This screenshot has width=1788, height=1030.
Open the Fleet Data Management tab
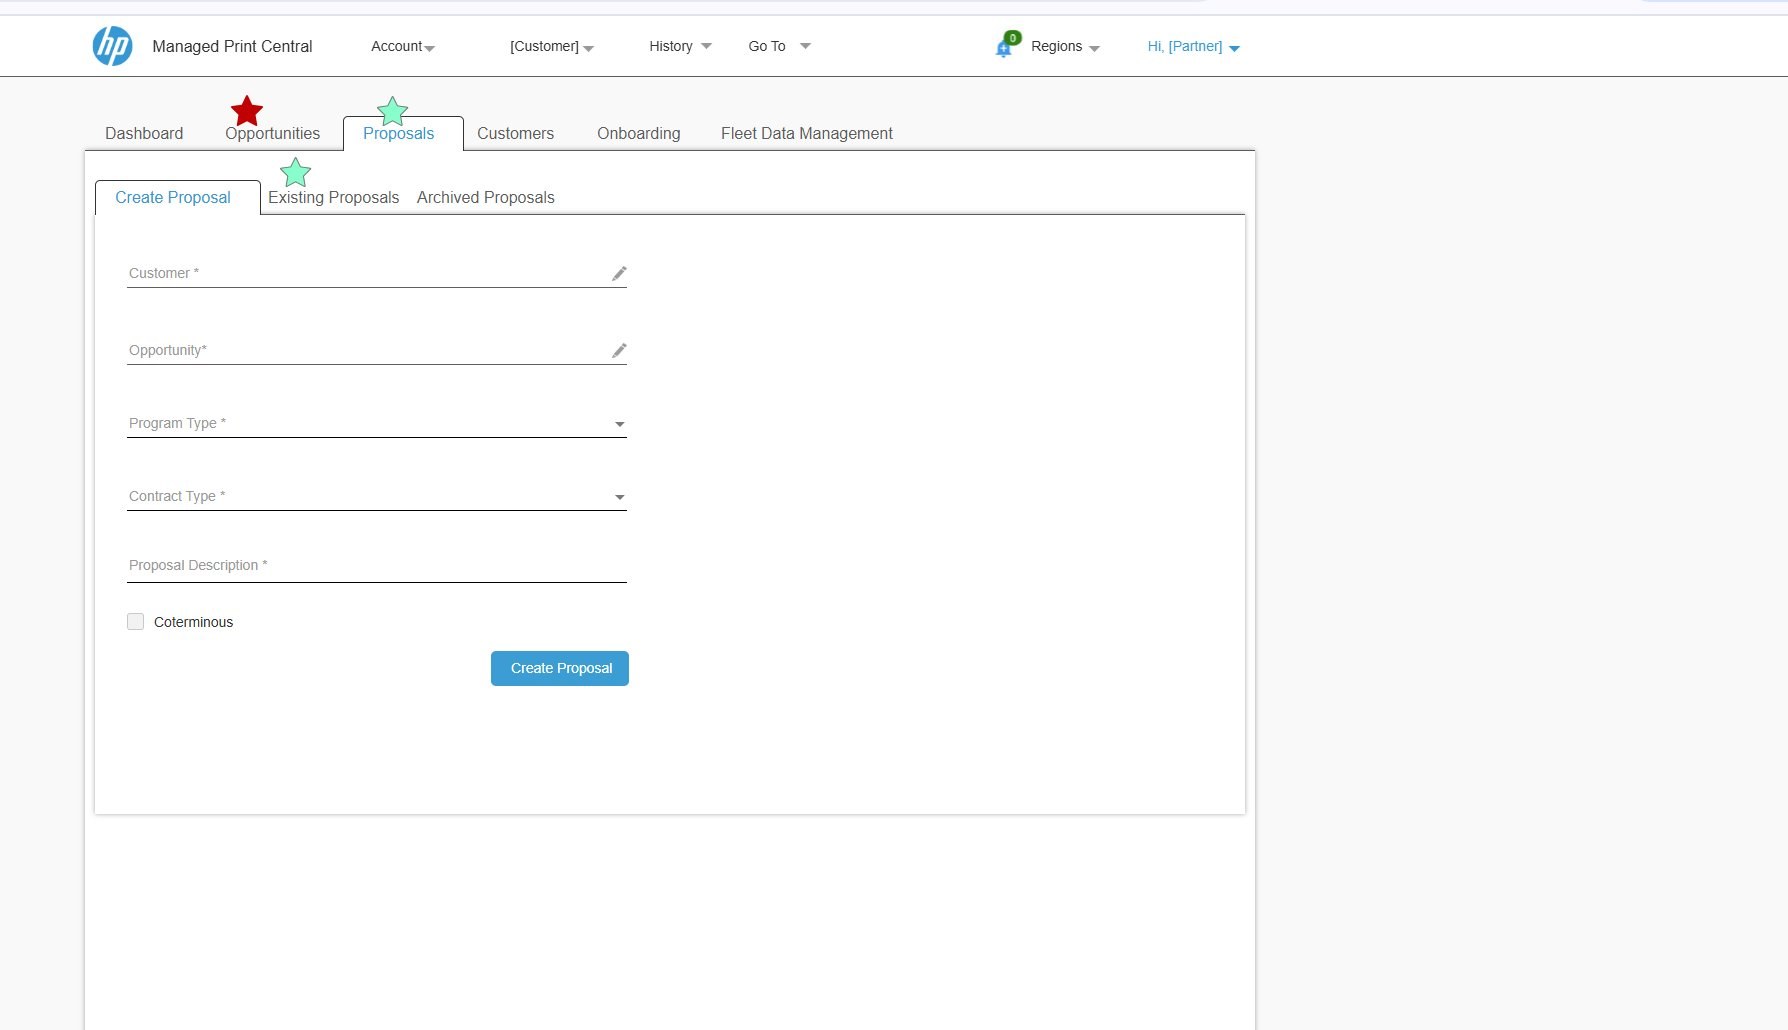coord(807,133)
